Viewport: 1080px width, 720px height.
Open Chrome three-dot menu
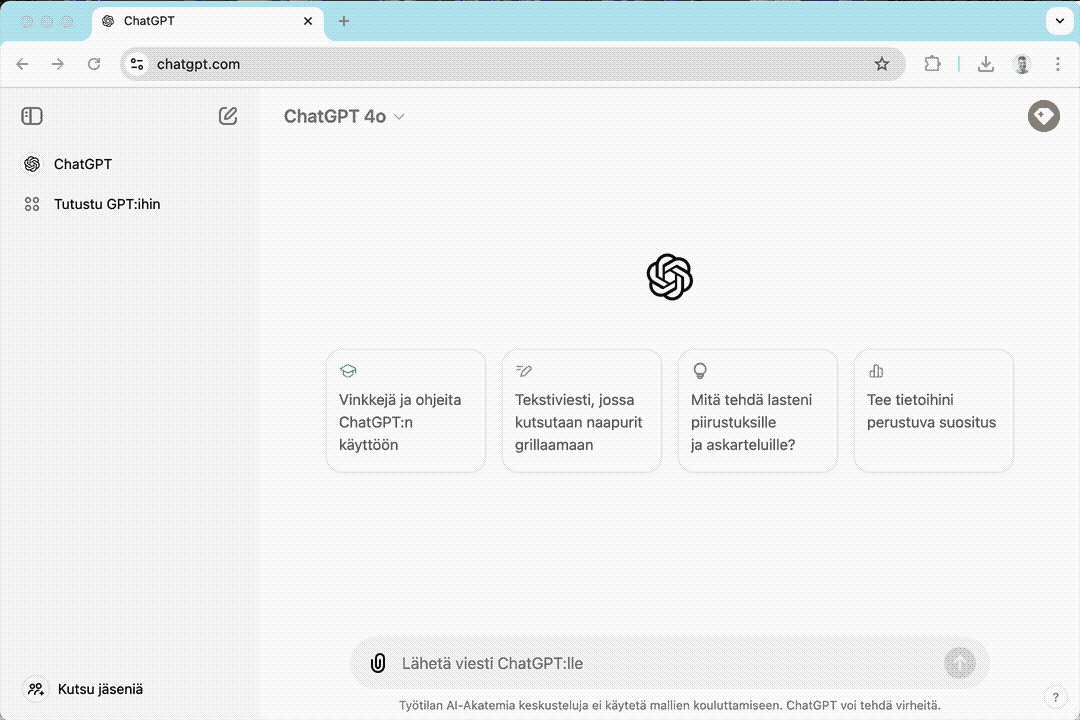click(x=1058, y=64)
